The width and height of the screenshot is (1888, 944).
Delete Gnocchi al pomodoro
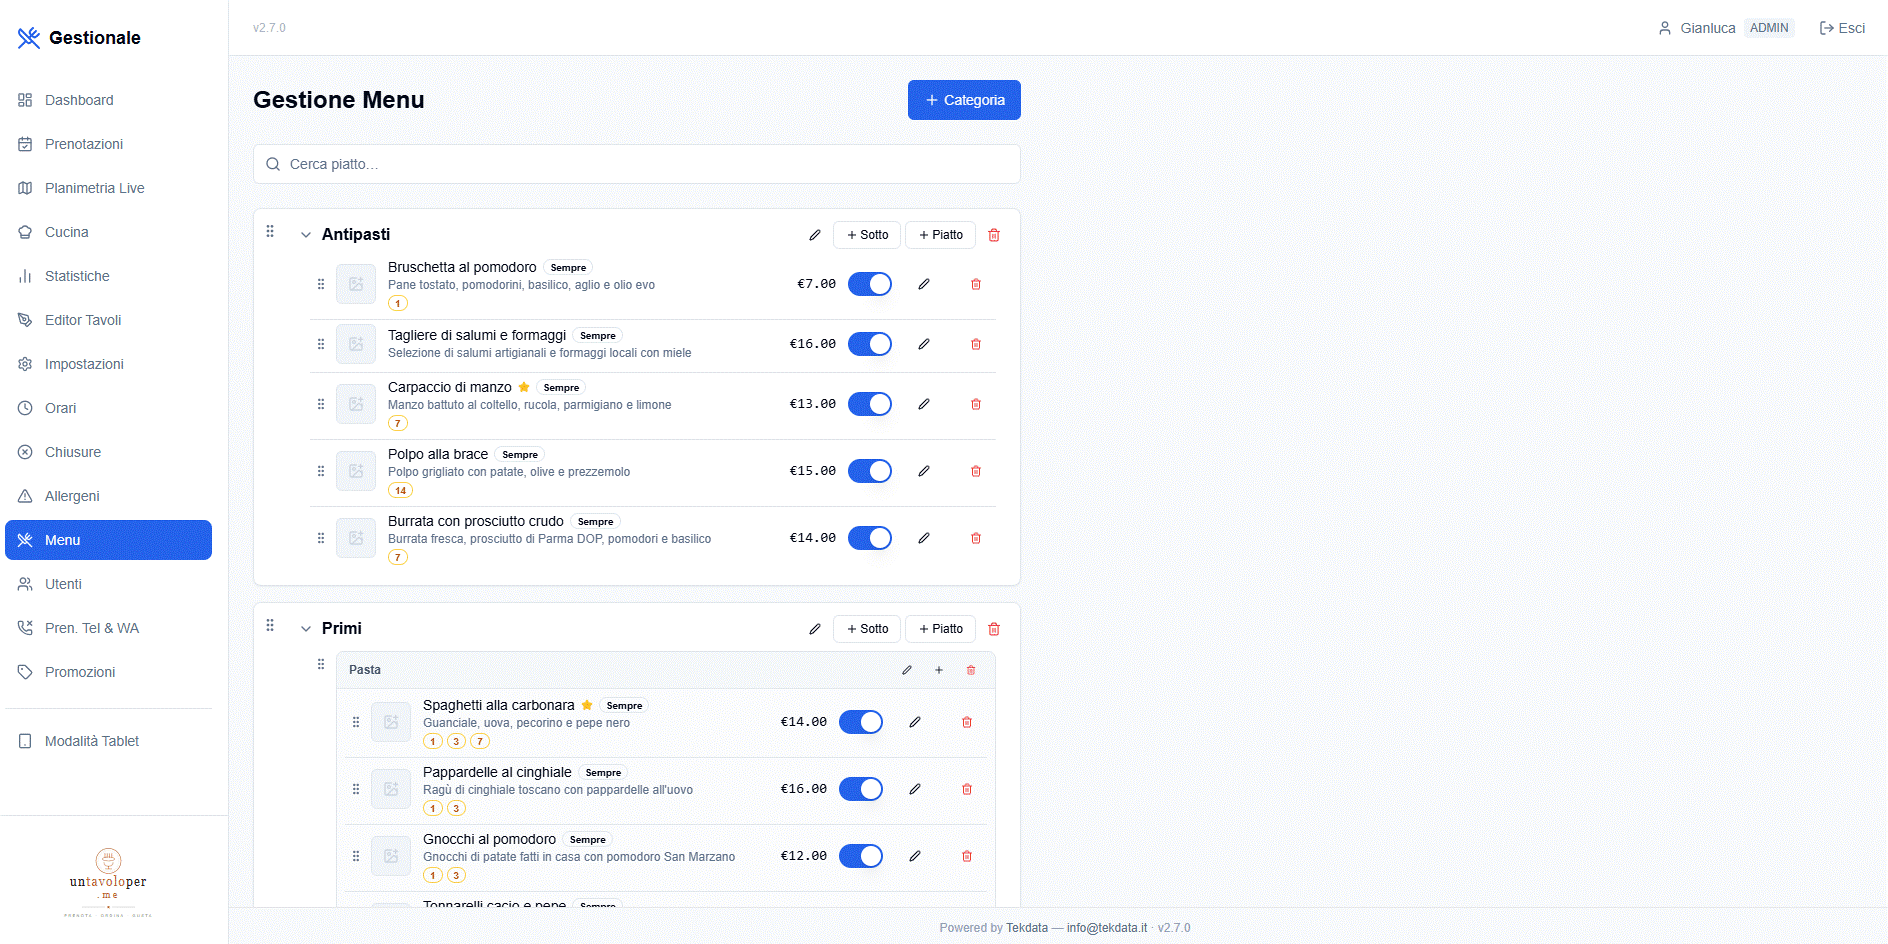click(x=967, y=856)
